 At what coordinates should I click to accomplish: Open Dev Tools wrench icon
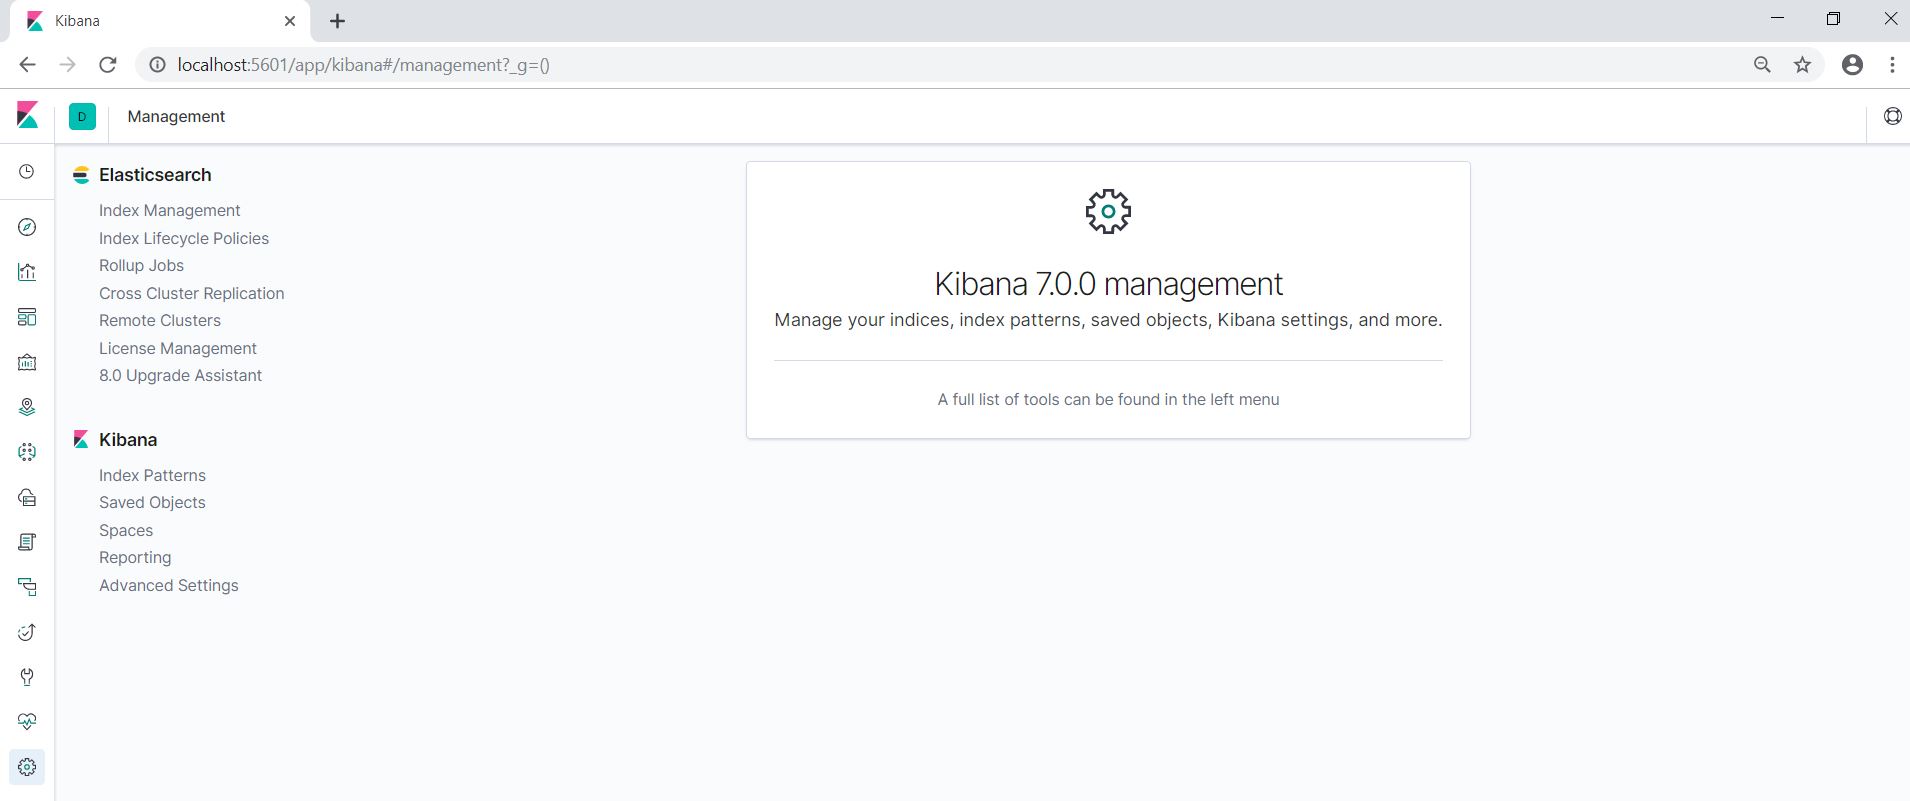click(27, 677)
